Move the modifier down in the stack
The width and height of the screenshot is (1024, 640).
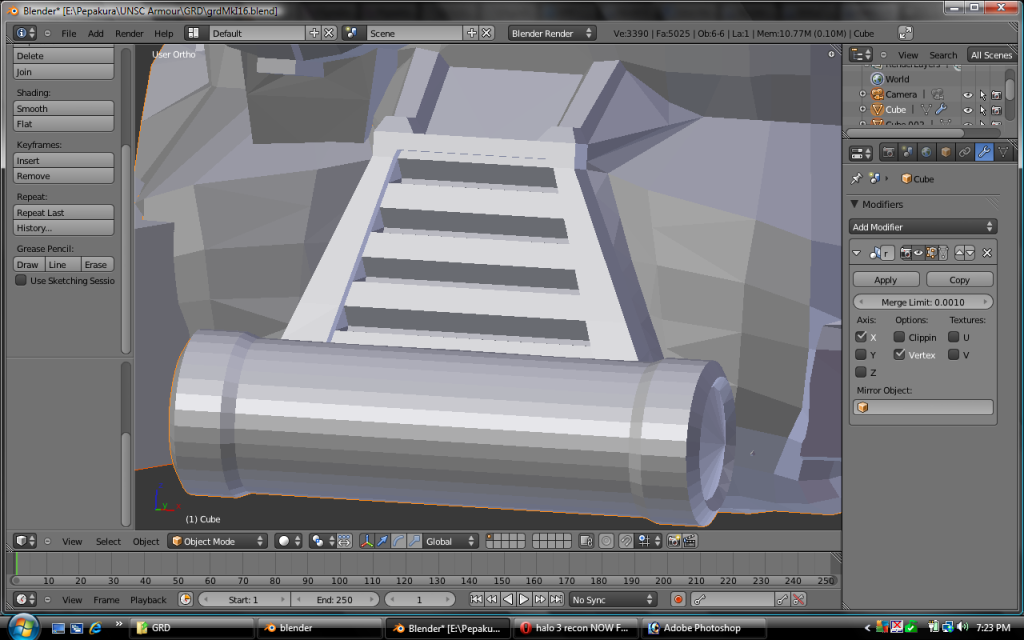click(x=970, y=253)
